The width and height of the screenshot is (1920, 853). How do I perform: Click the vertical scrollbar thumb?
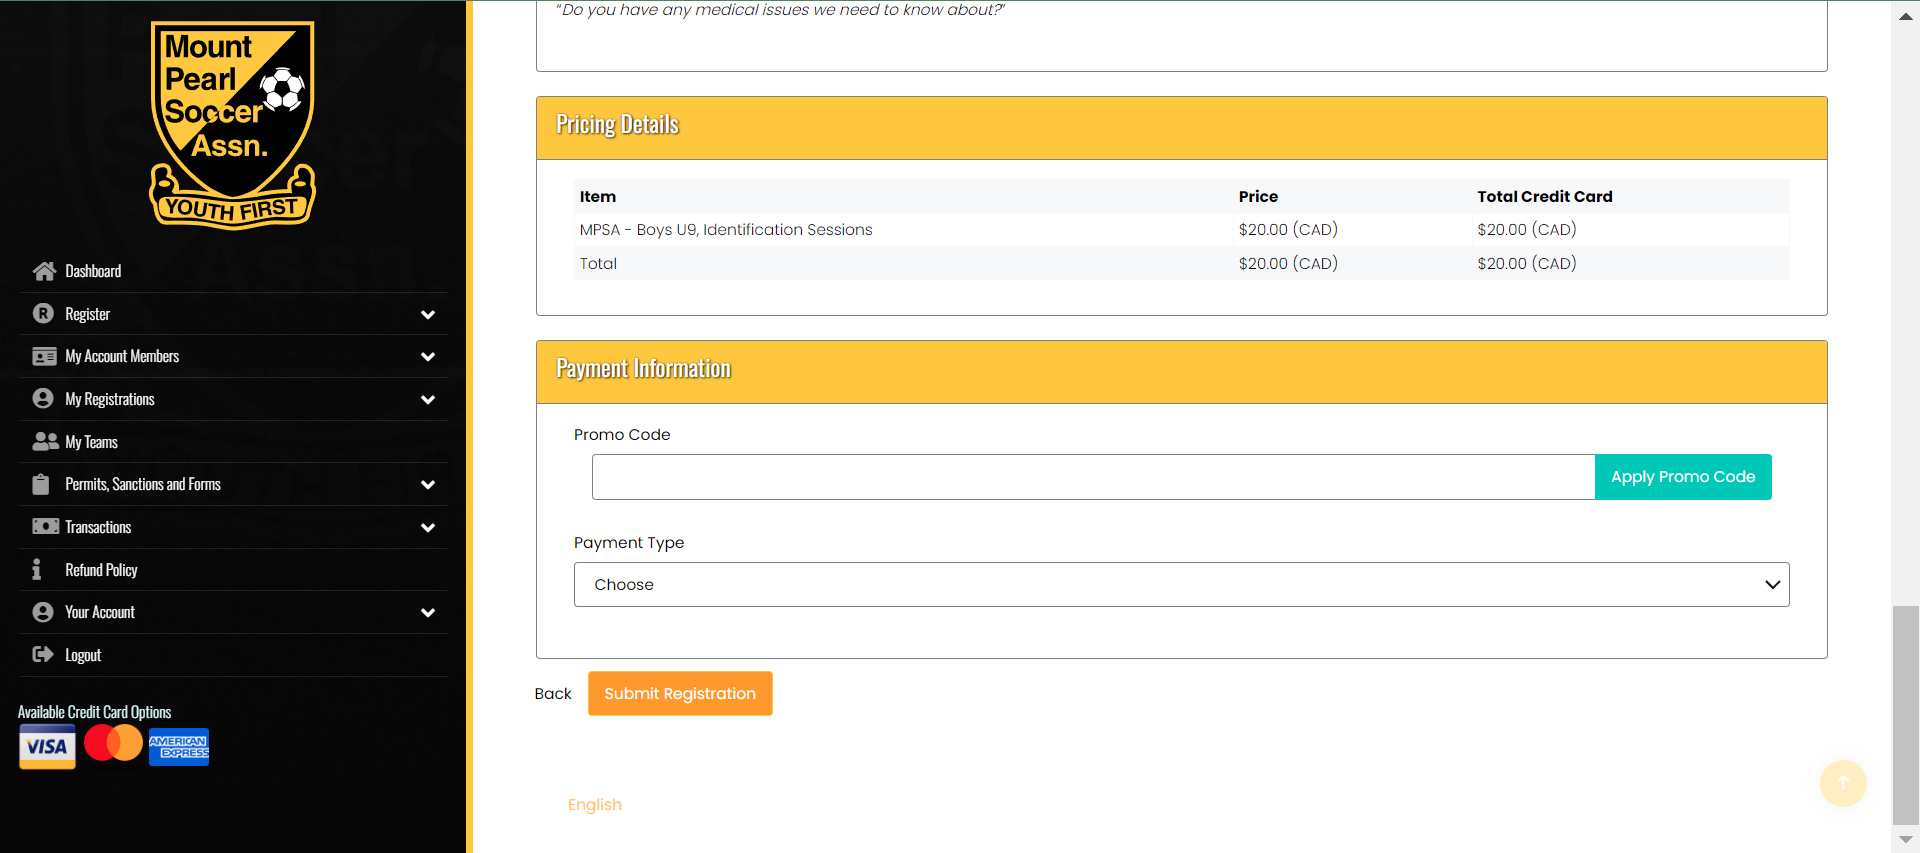pyautogui.click(x=1905, y=714)
